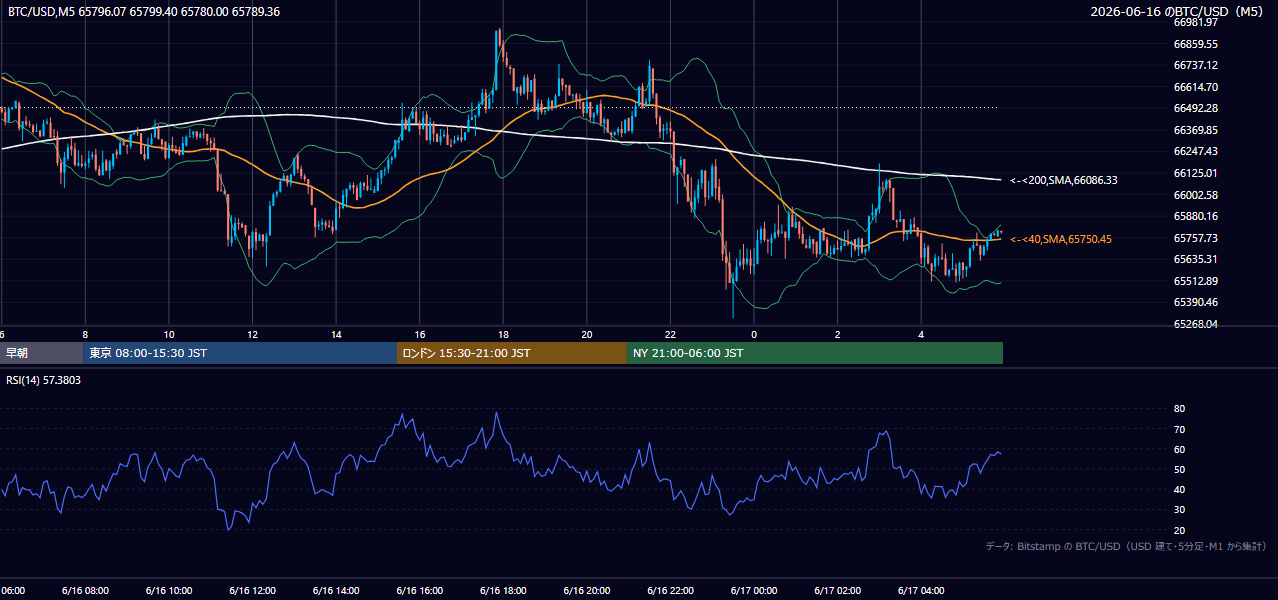The height and width of the screenshot is (600, 1278).
Task: Click hour marker 18 under price chart
Action: (x=503, y=334)
